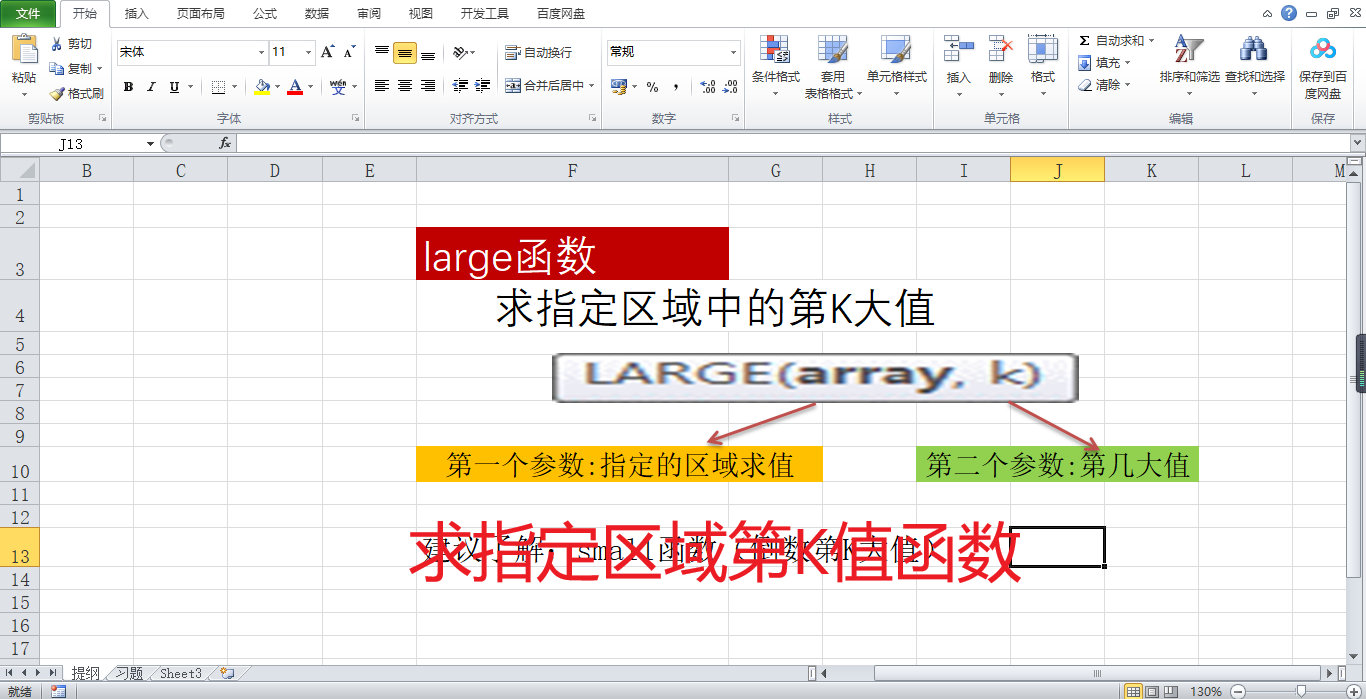Viewport: 1366px width, 699px height.
Task: Click the Cut (剪切) scissors icon
Action: point(57,44)
